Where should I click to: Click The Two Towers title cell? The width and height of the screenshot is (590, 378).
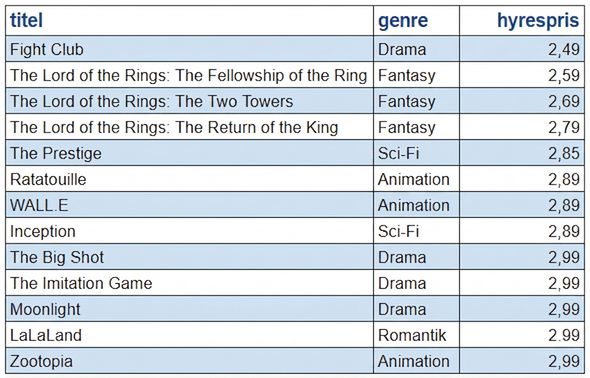click(x=189, y=101)
